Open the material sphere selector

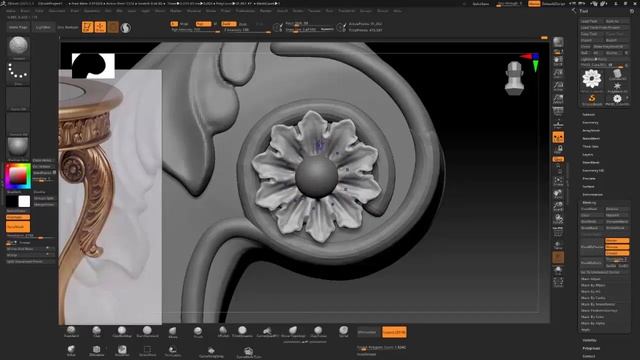tap(18, 149)
